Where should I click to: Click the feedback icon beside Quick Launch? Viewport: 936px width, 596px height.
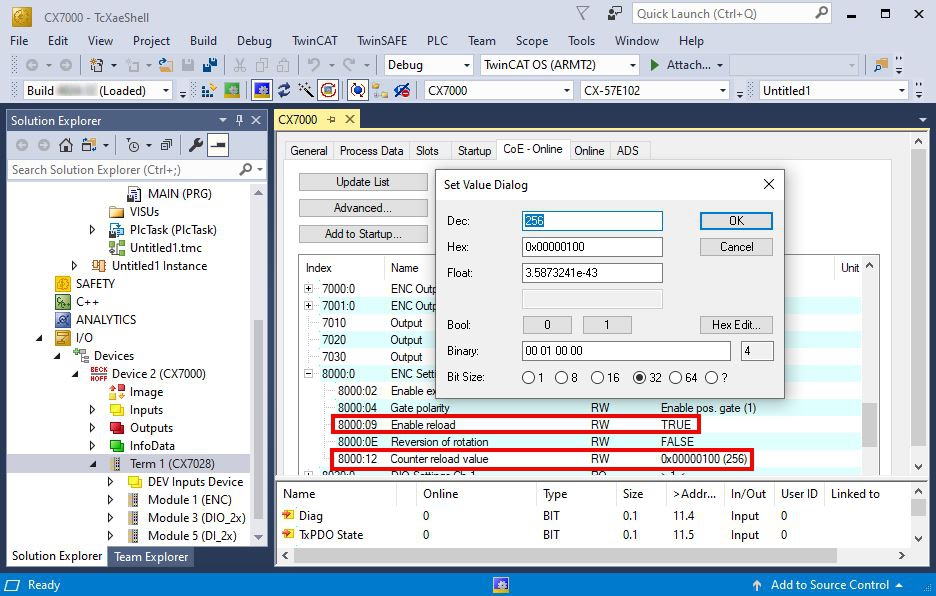614,14
